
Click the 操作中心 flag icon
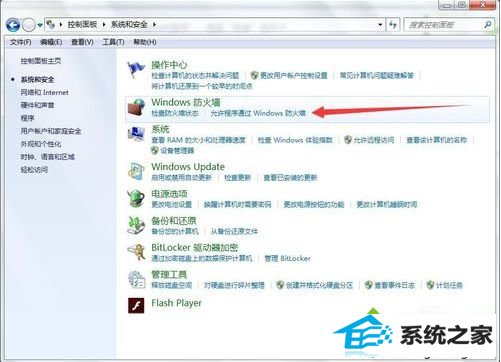coord(136,70)
